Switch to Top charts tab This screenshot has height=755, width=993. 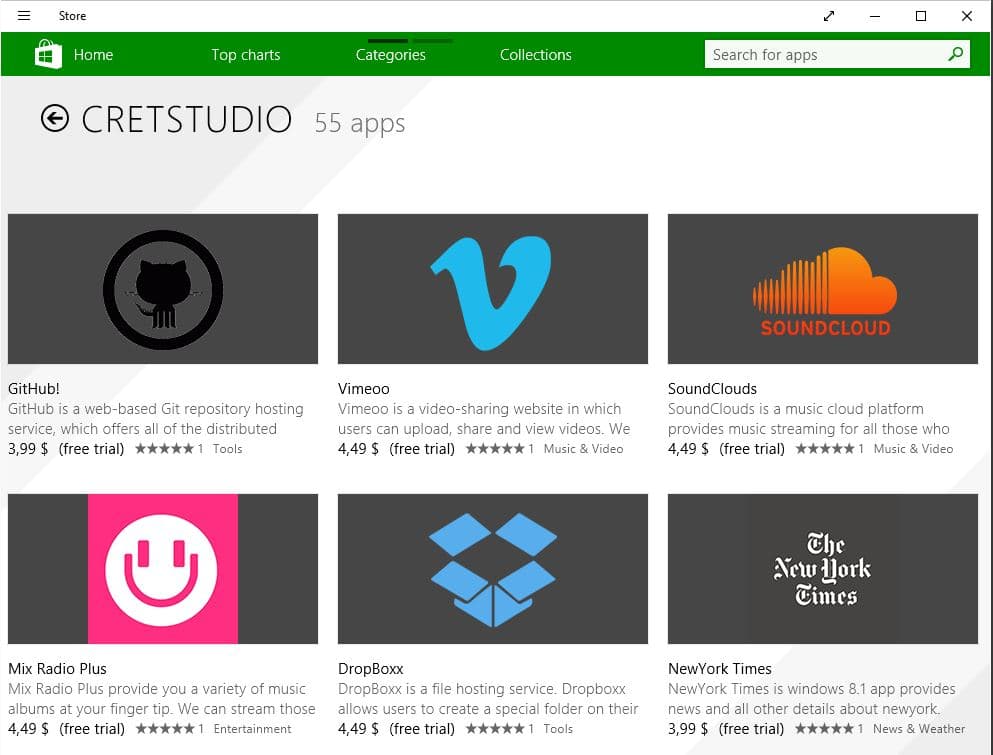[245, 55]
